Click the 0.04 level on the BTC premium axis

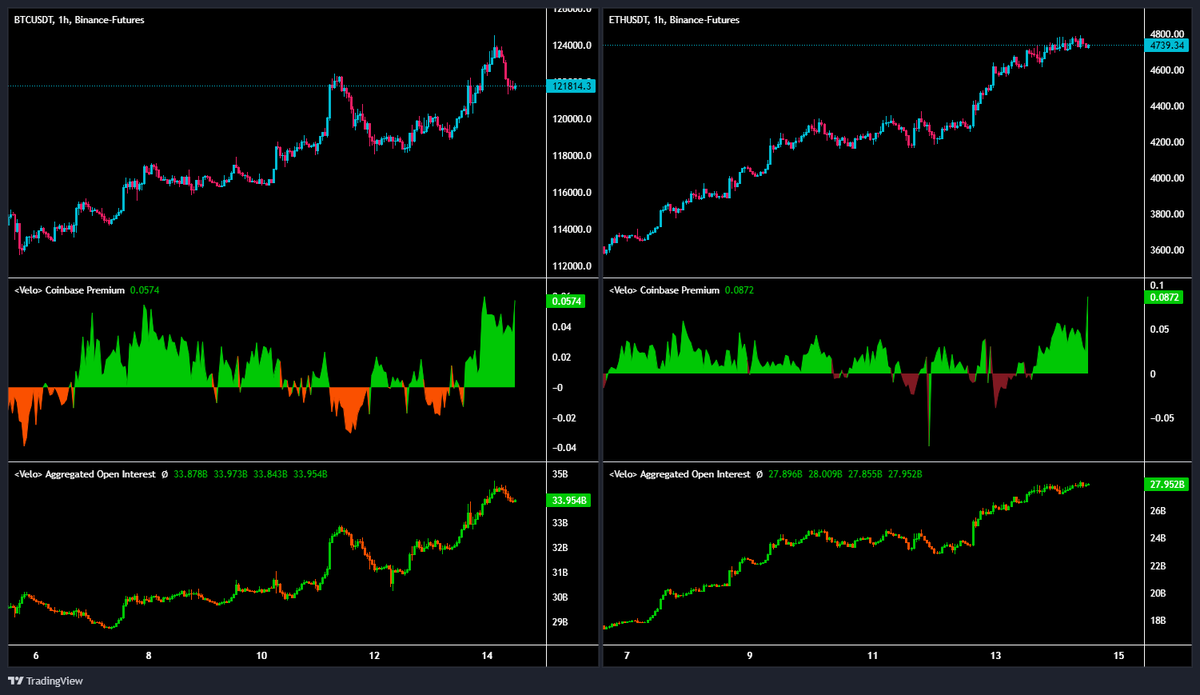coord(562,328)
